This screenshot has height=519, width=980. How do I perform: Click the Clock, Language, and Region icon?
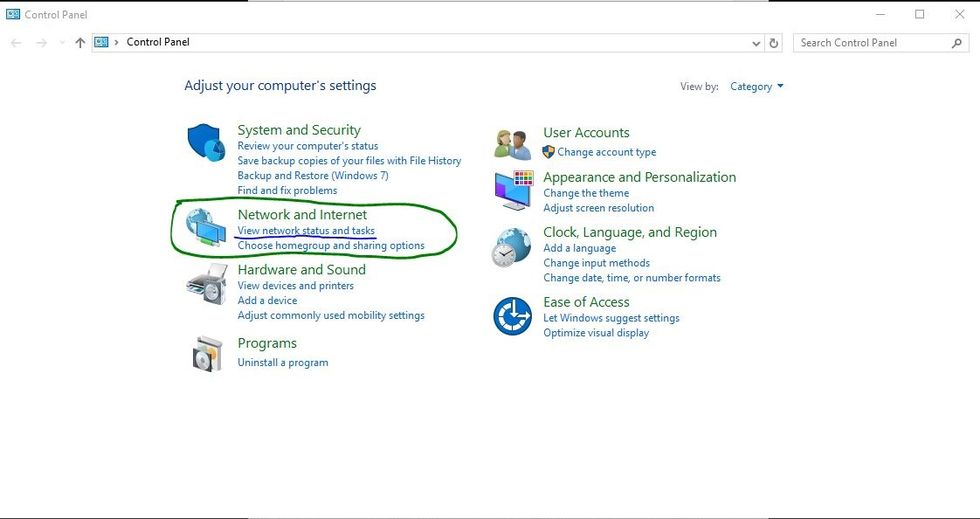512,247
